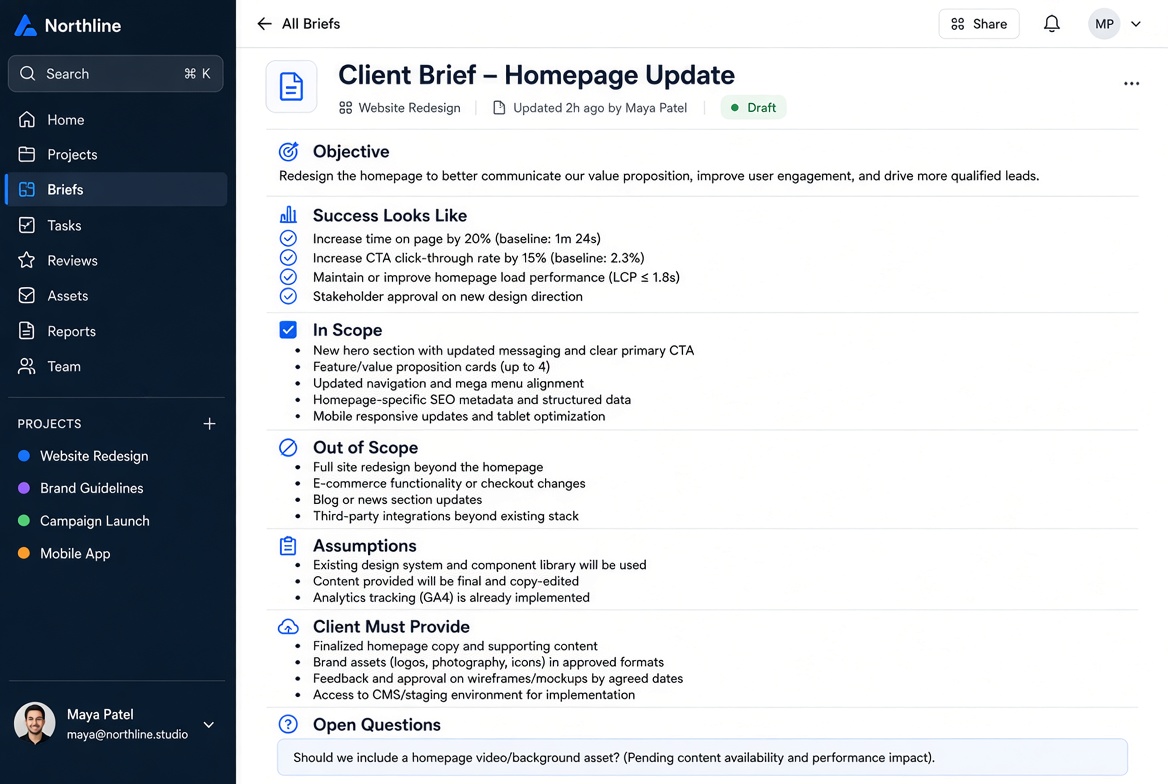Click 'Blog or news section updates'

click(397, 499)
